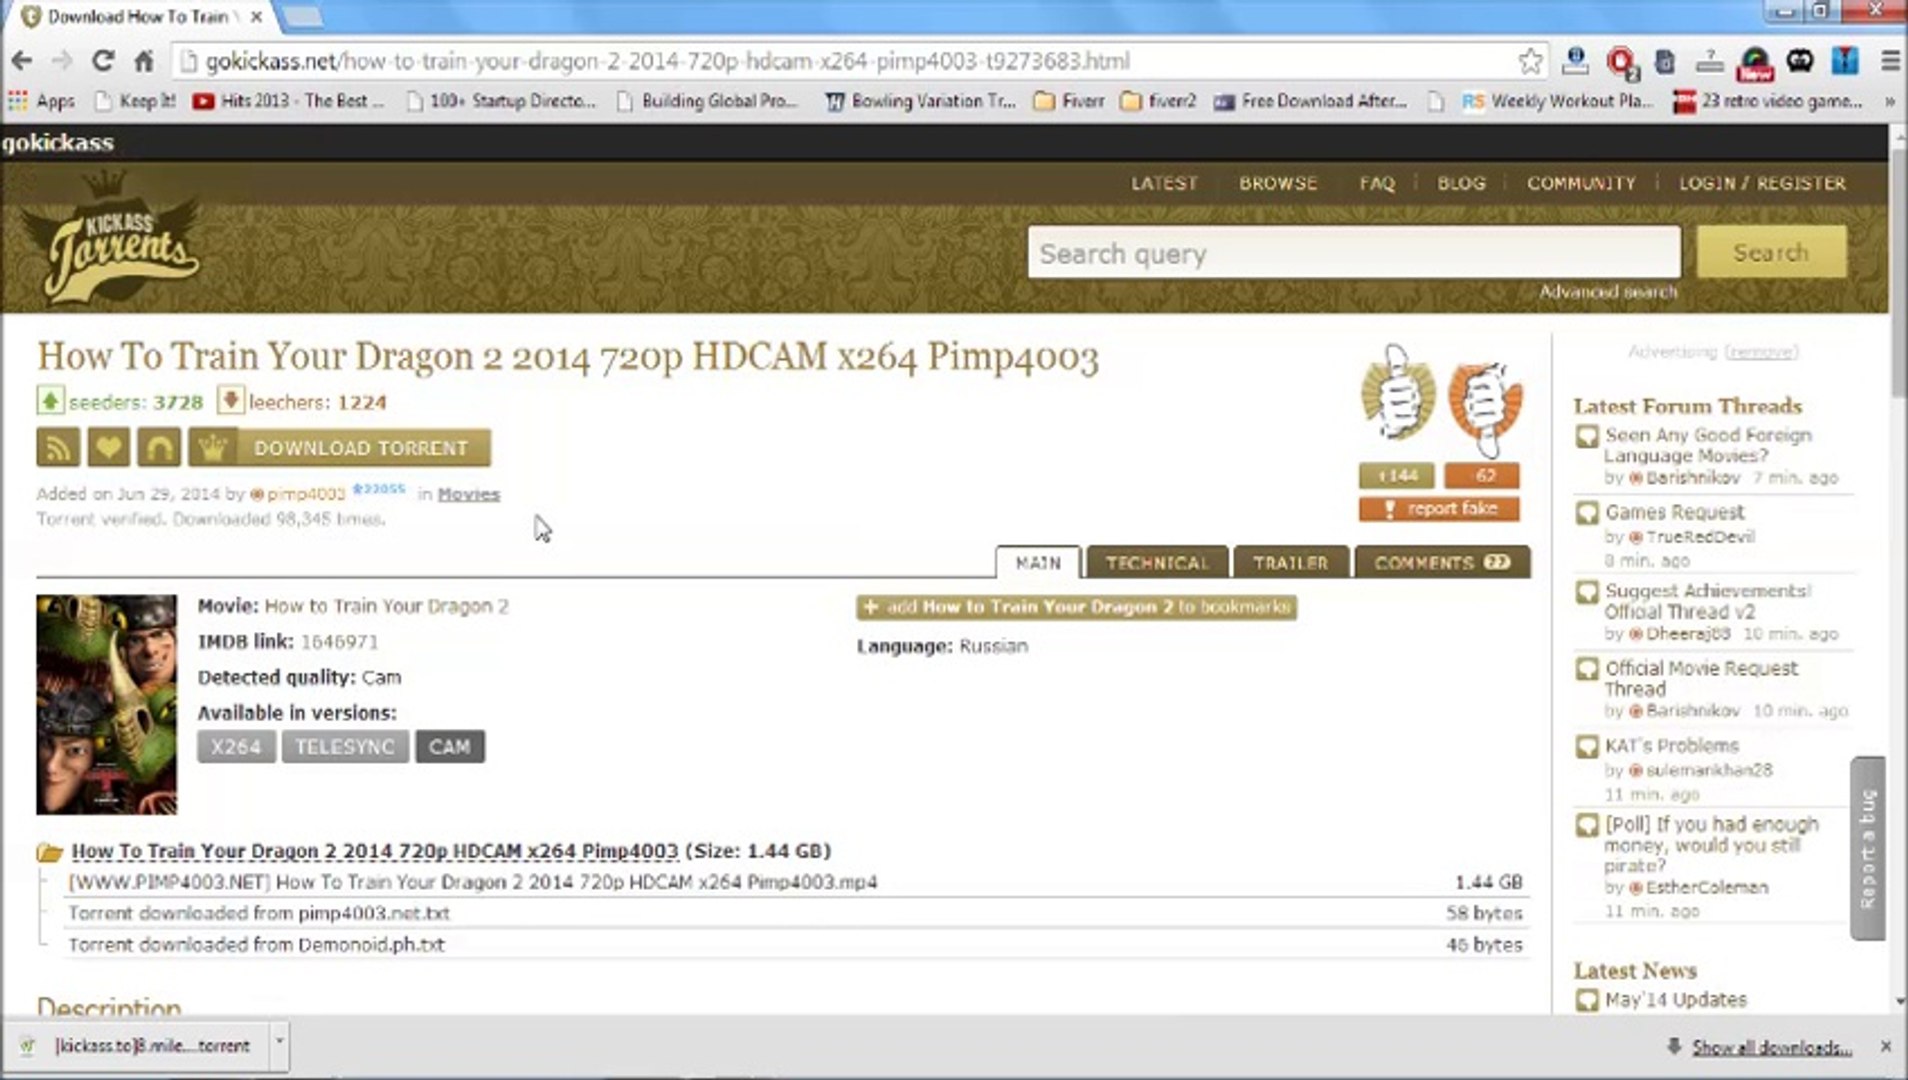Click the movie poster thumbnail
The image size is (1908, 1080).
pos(107,705)
